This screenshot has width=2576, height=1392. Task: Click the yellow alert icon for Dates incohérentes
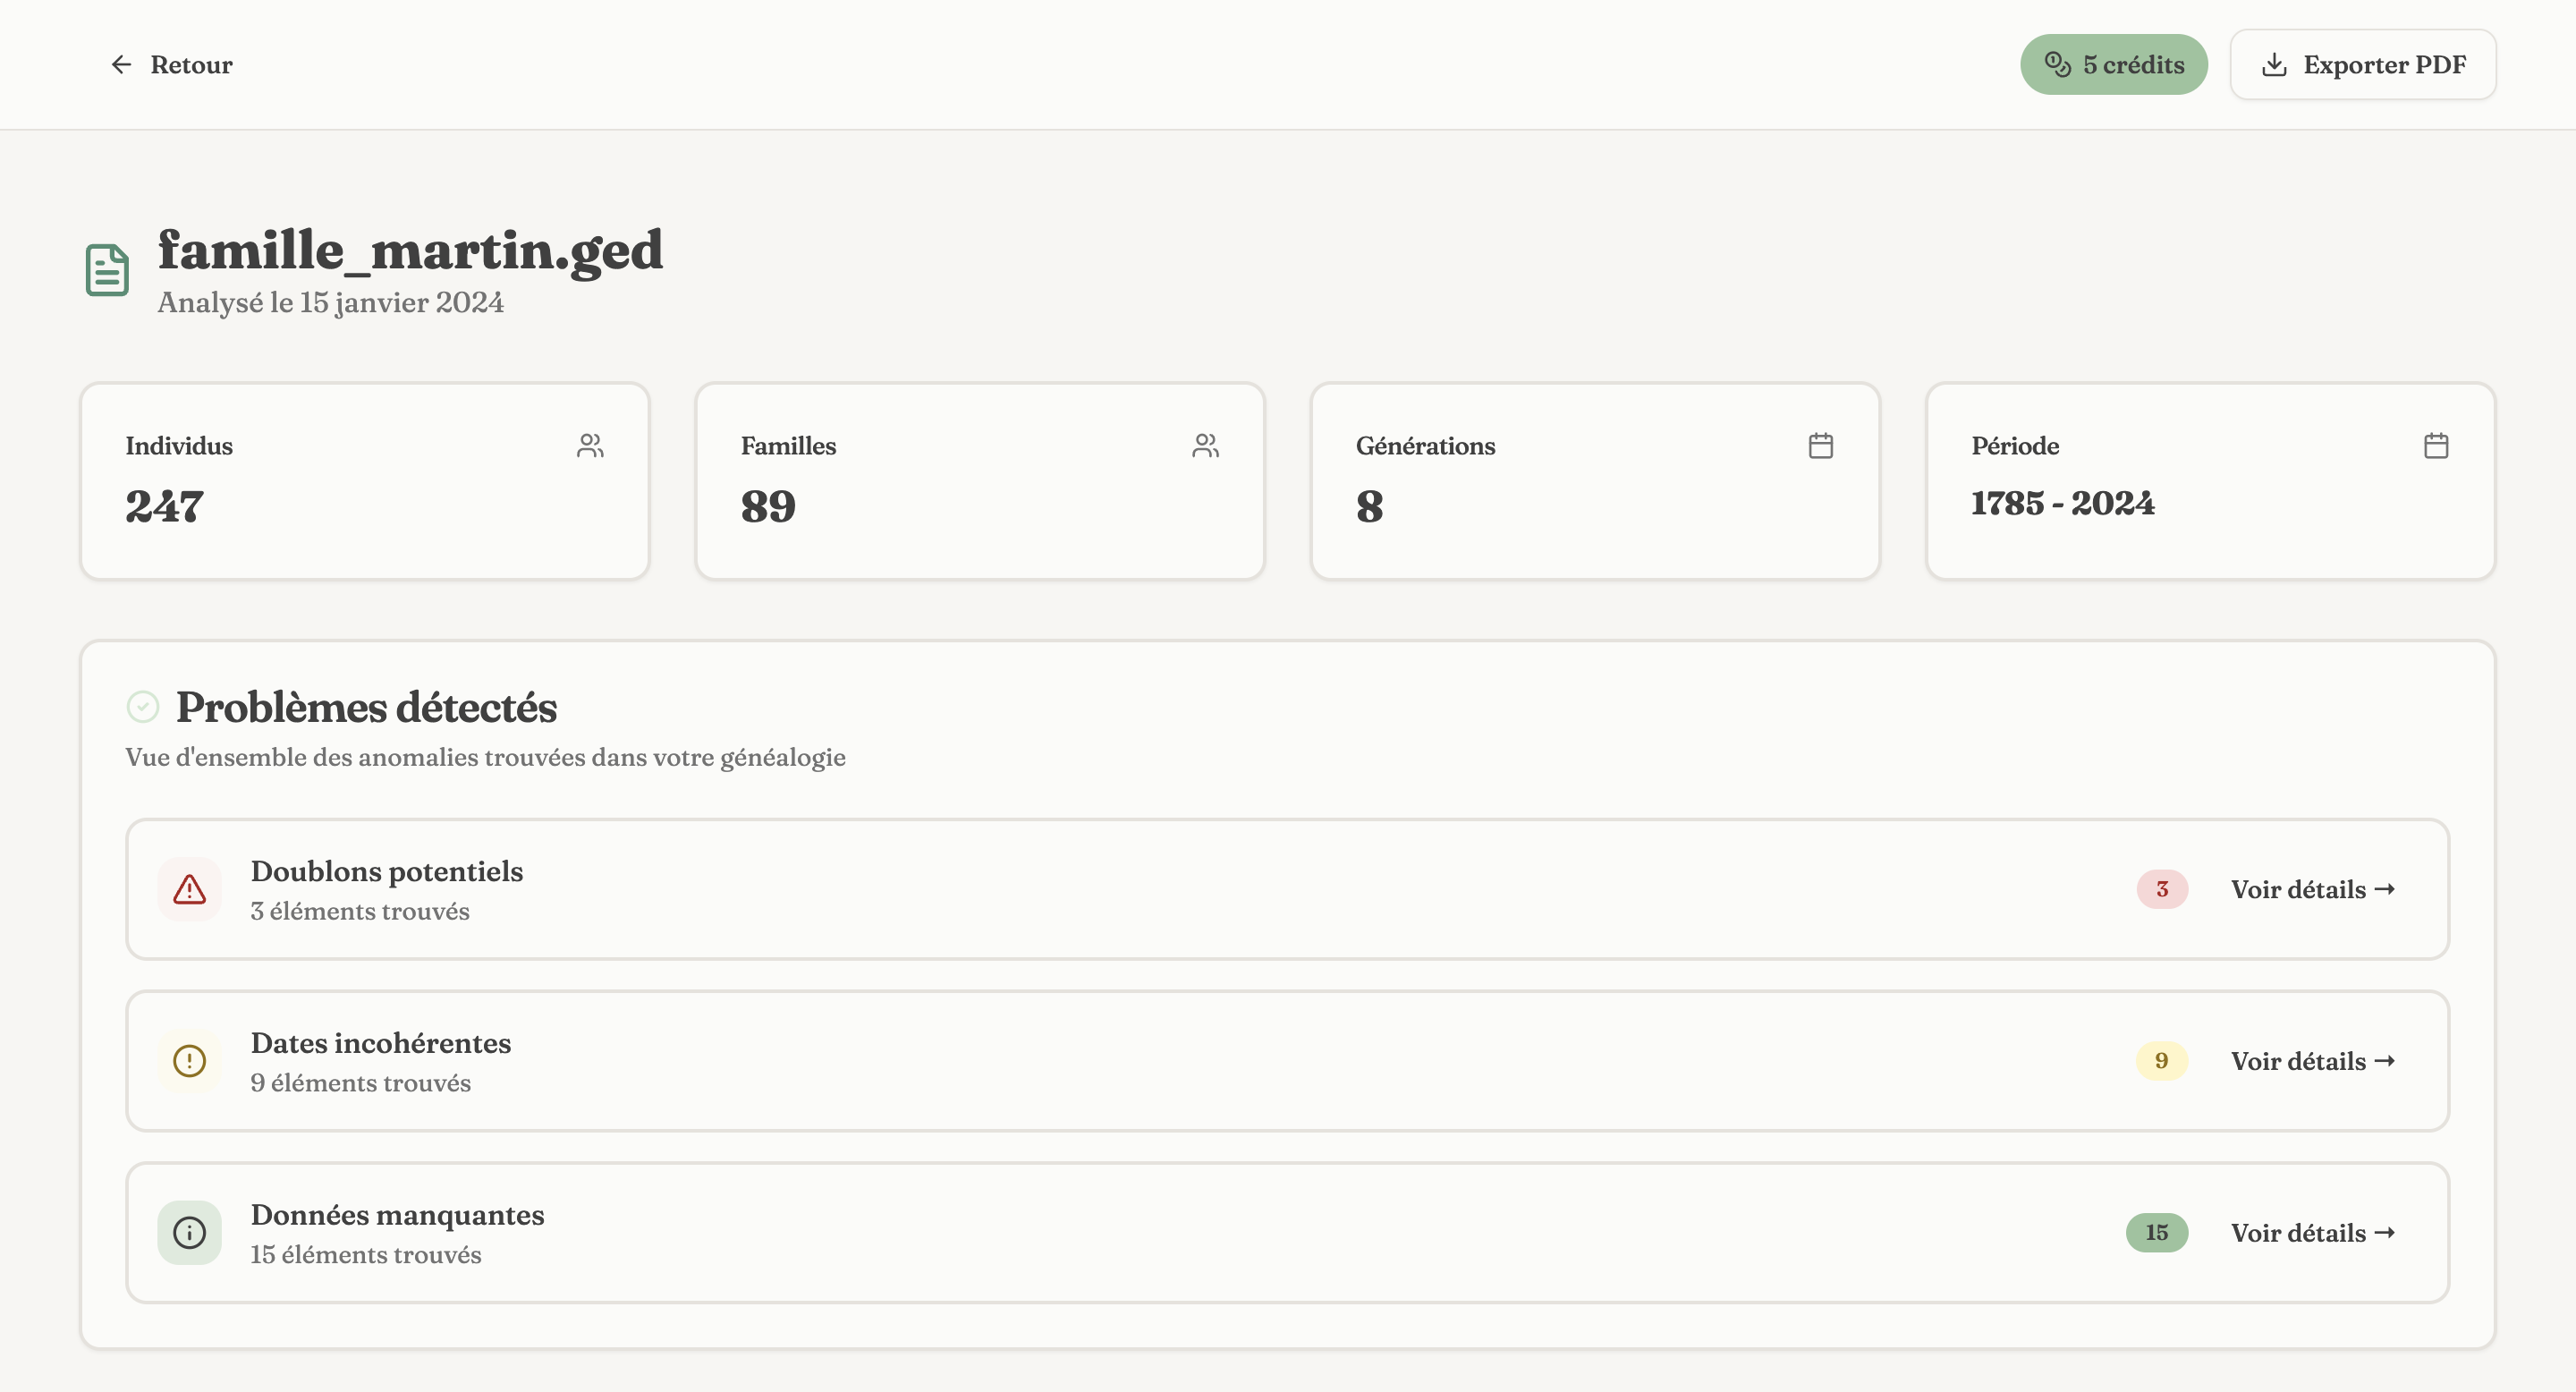pyautogui.click(x=189, y=1061)
